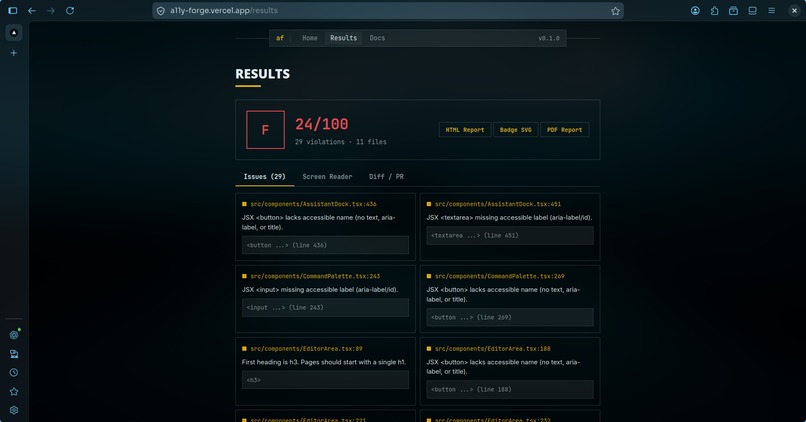Go back to the previous page
Viewport: 806px width, 422px height.
pos(32,10)
